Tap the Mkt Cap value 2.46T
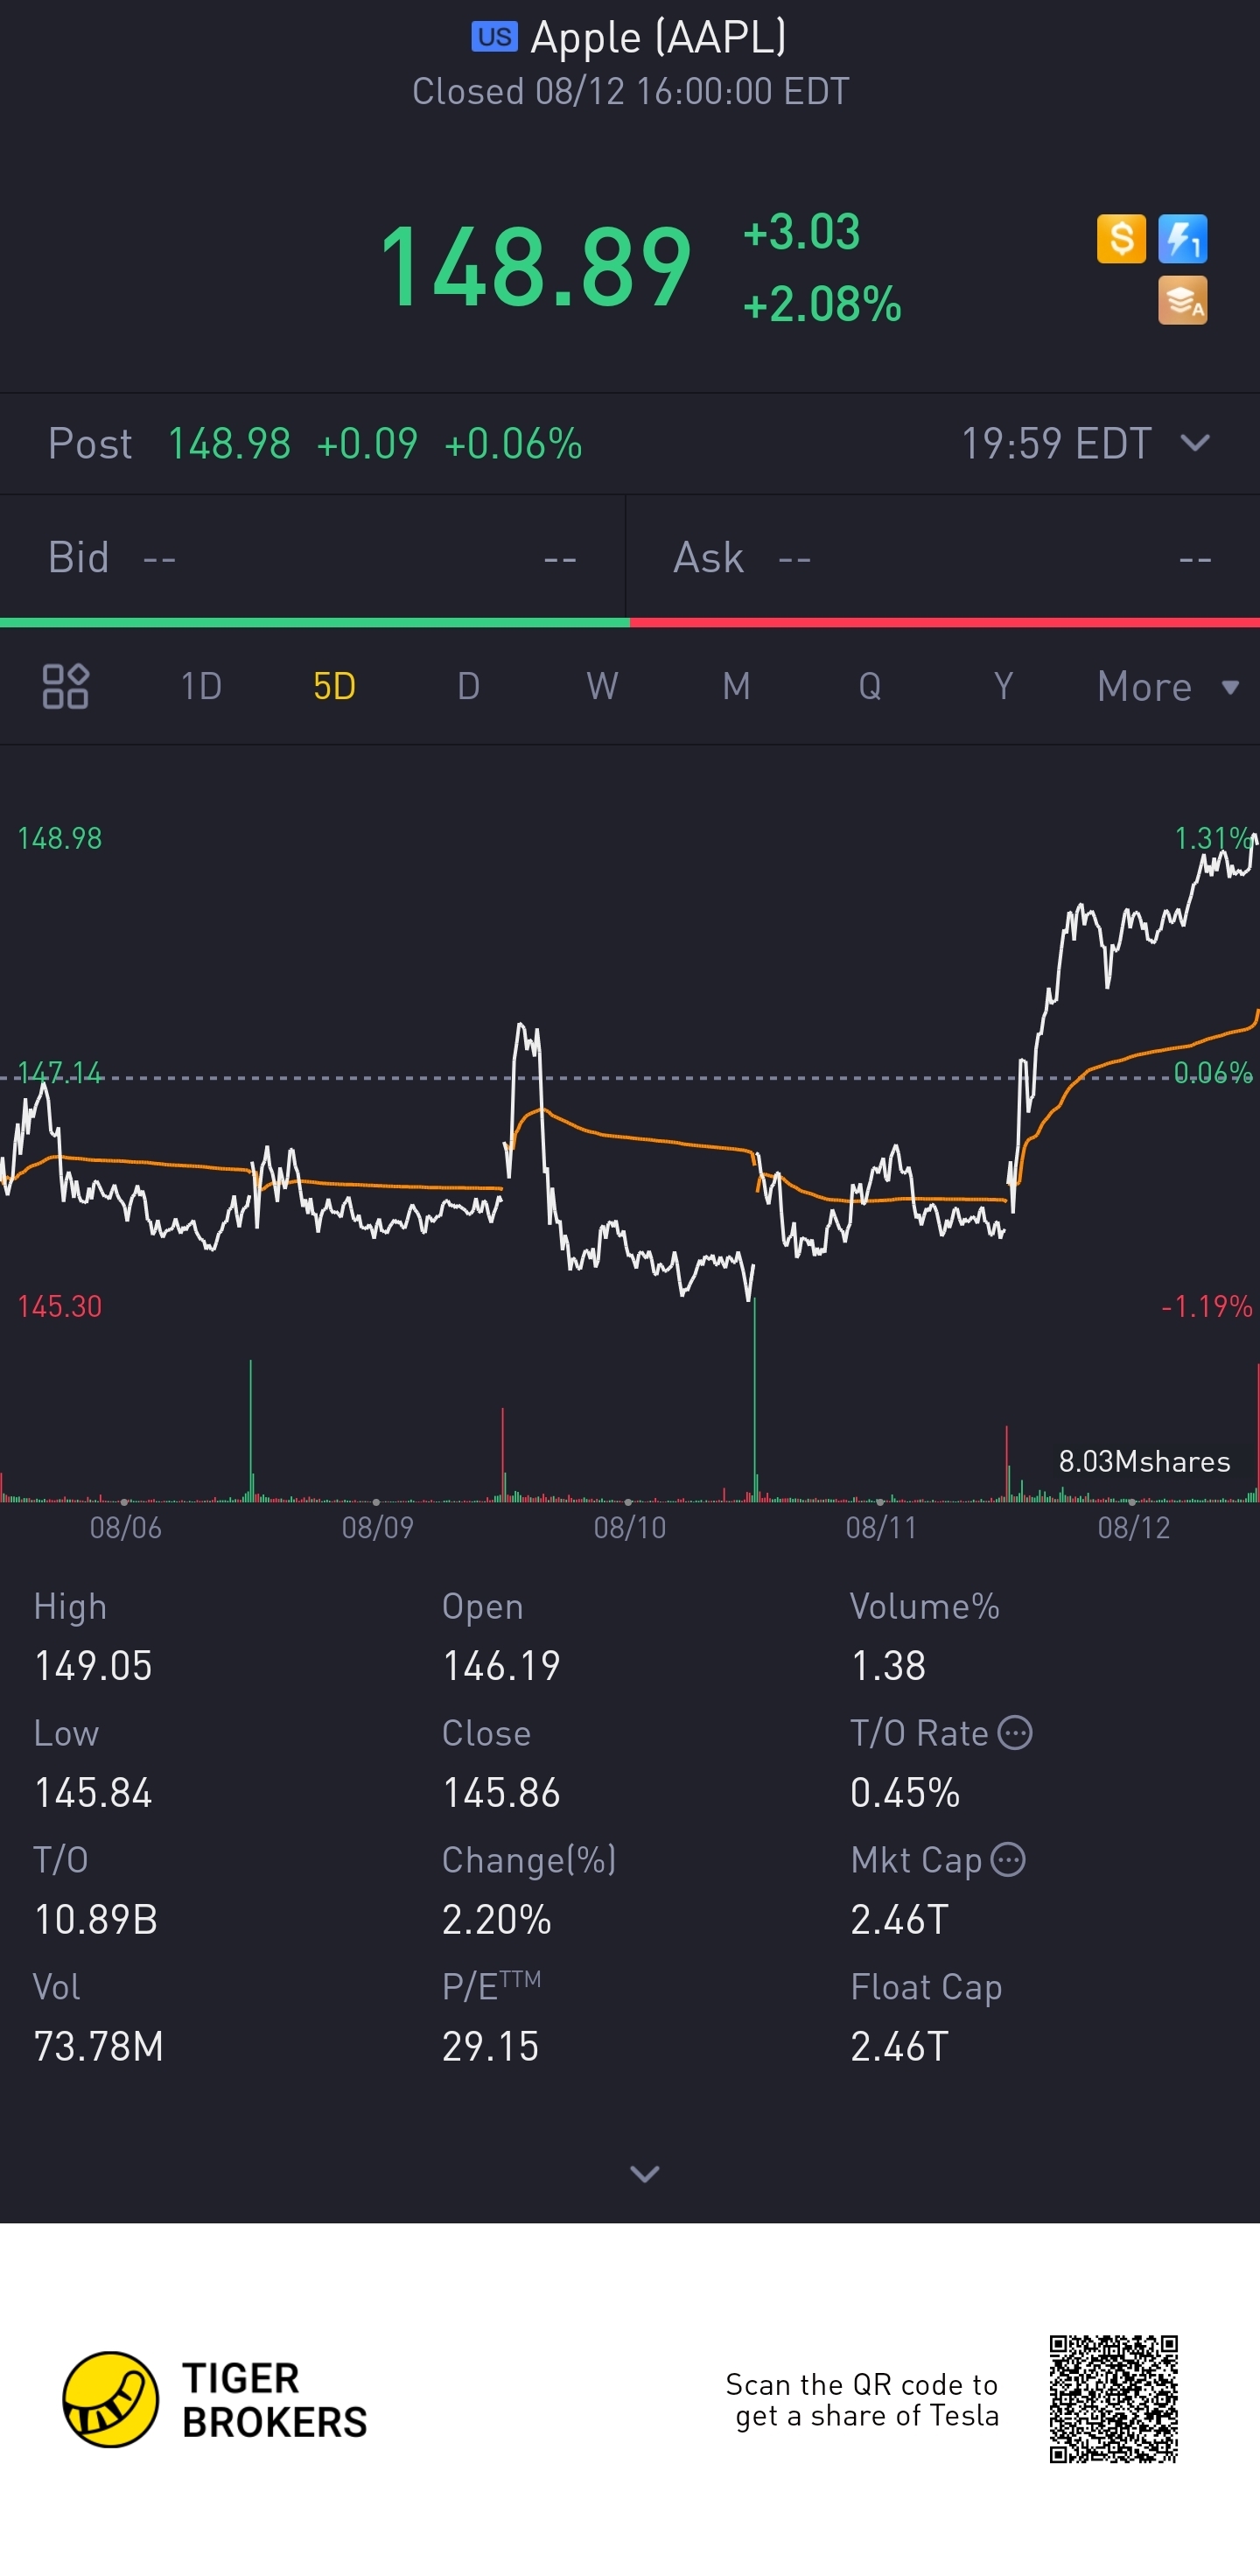 pos(899,1919)
